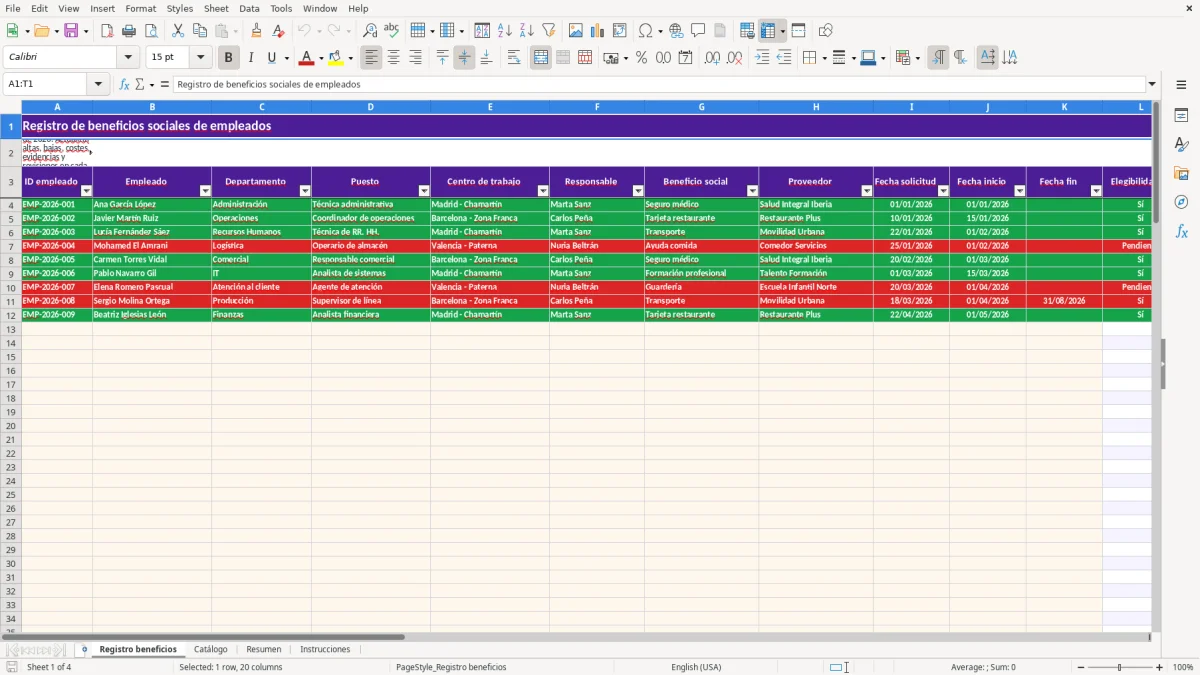Click the Add Decimal Place icon
Image resolution: width=1200 pixels, height=675 pixels.
712,58
